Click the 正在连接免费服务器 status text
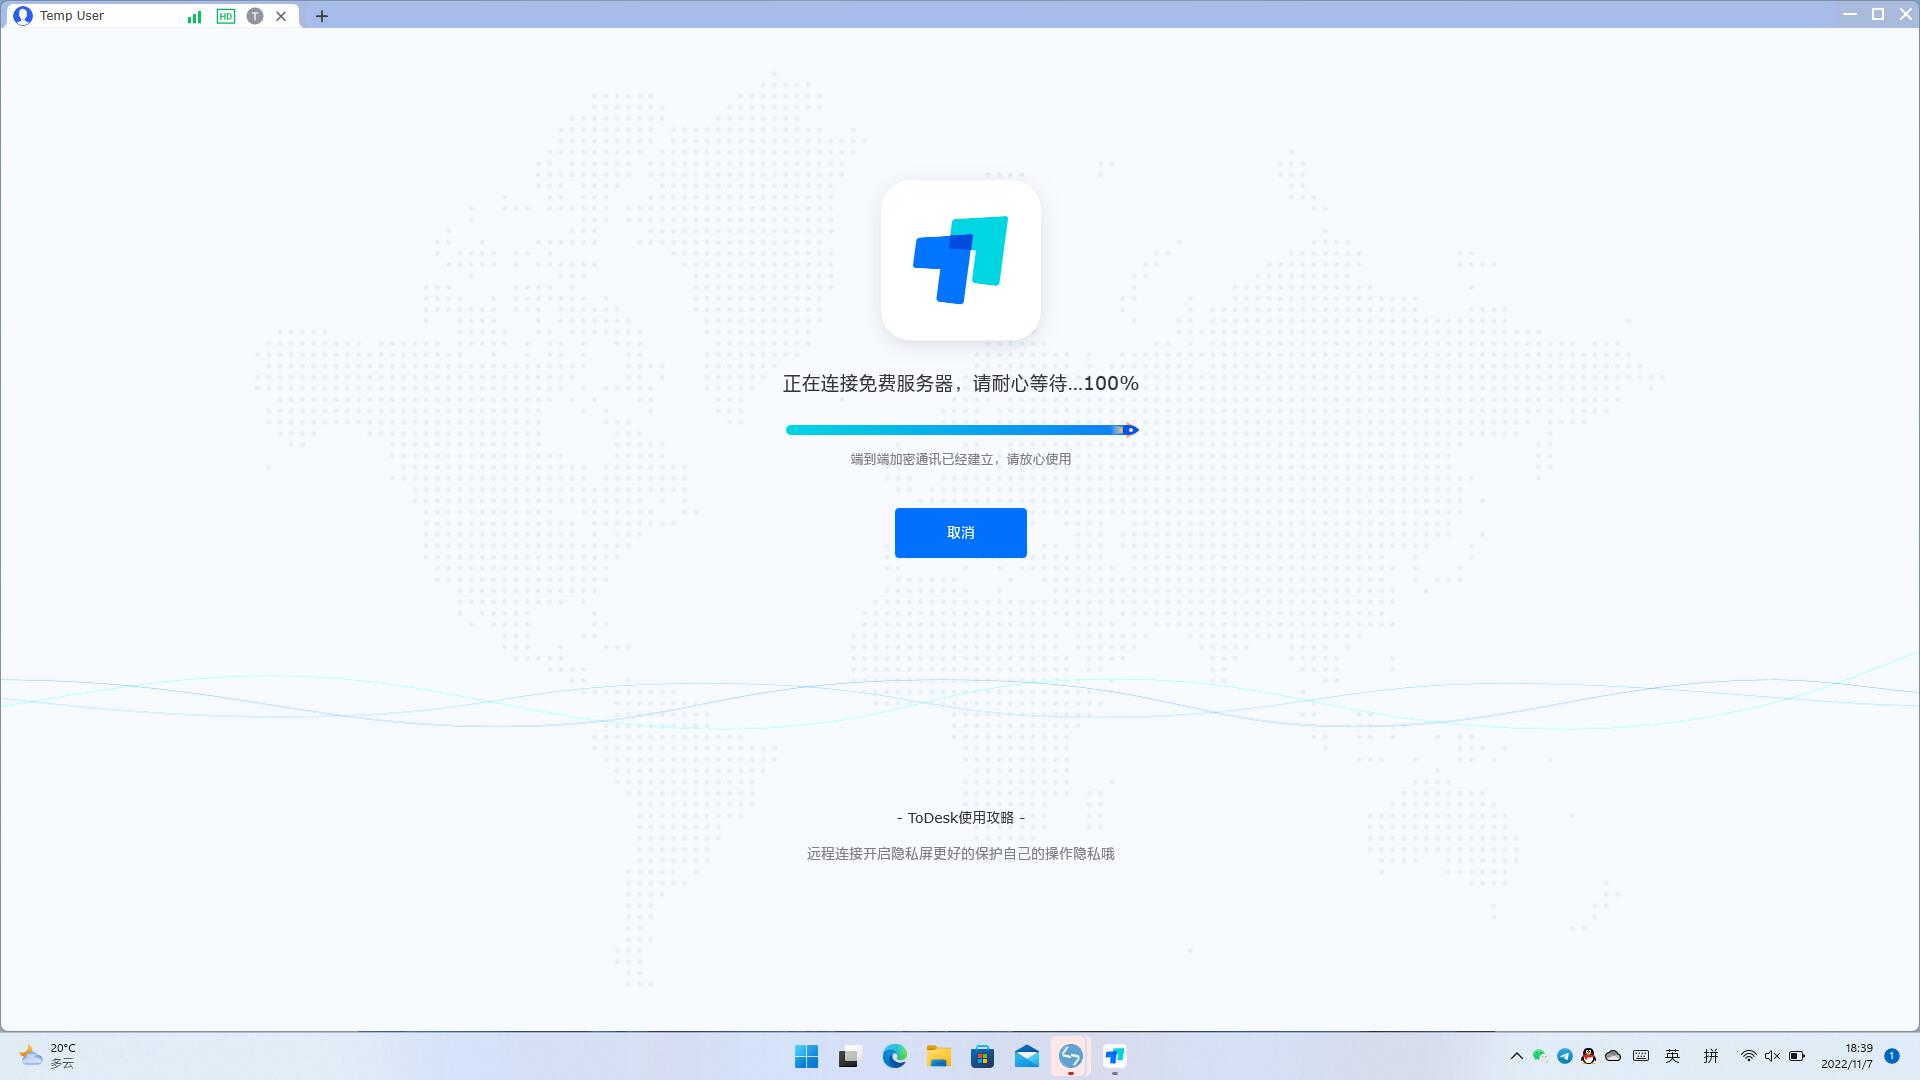 (x=961, y=384)
